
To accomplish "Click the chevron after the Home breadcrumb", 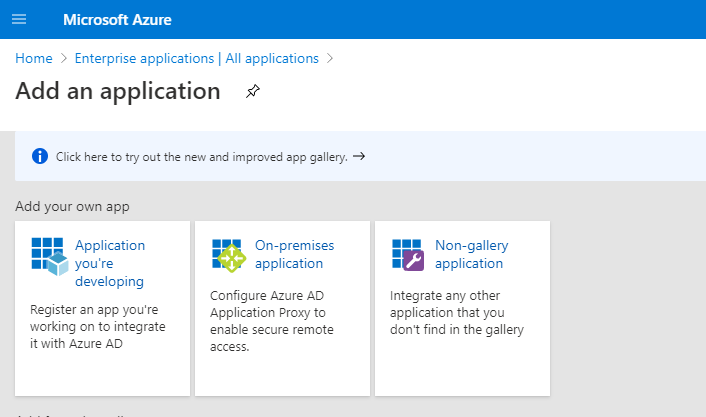I will click(x=62, y=58).
